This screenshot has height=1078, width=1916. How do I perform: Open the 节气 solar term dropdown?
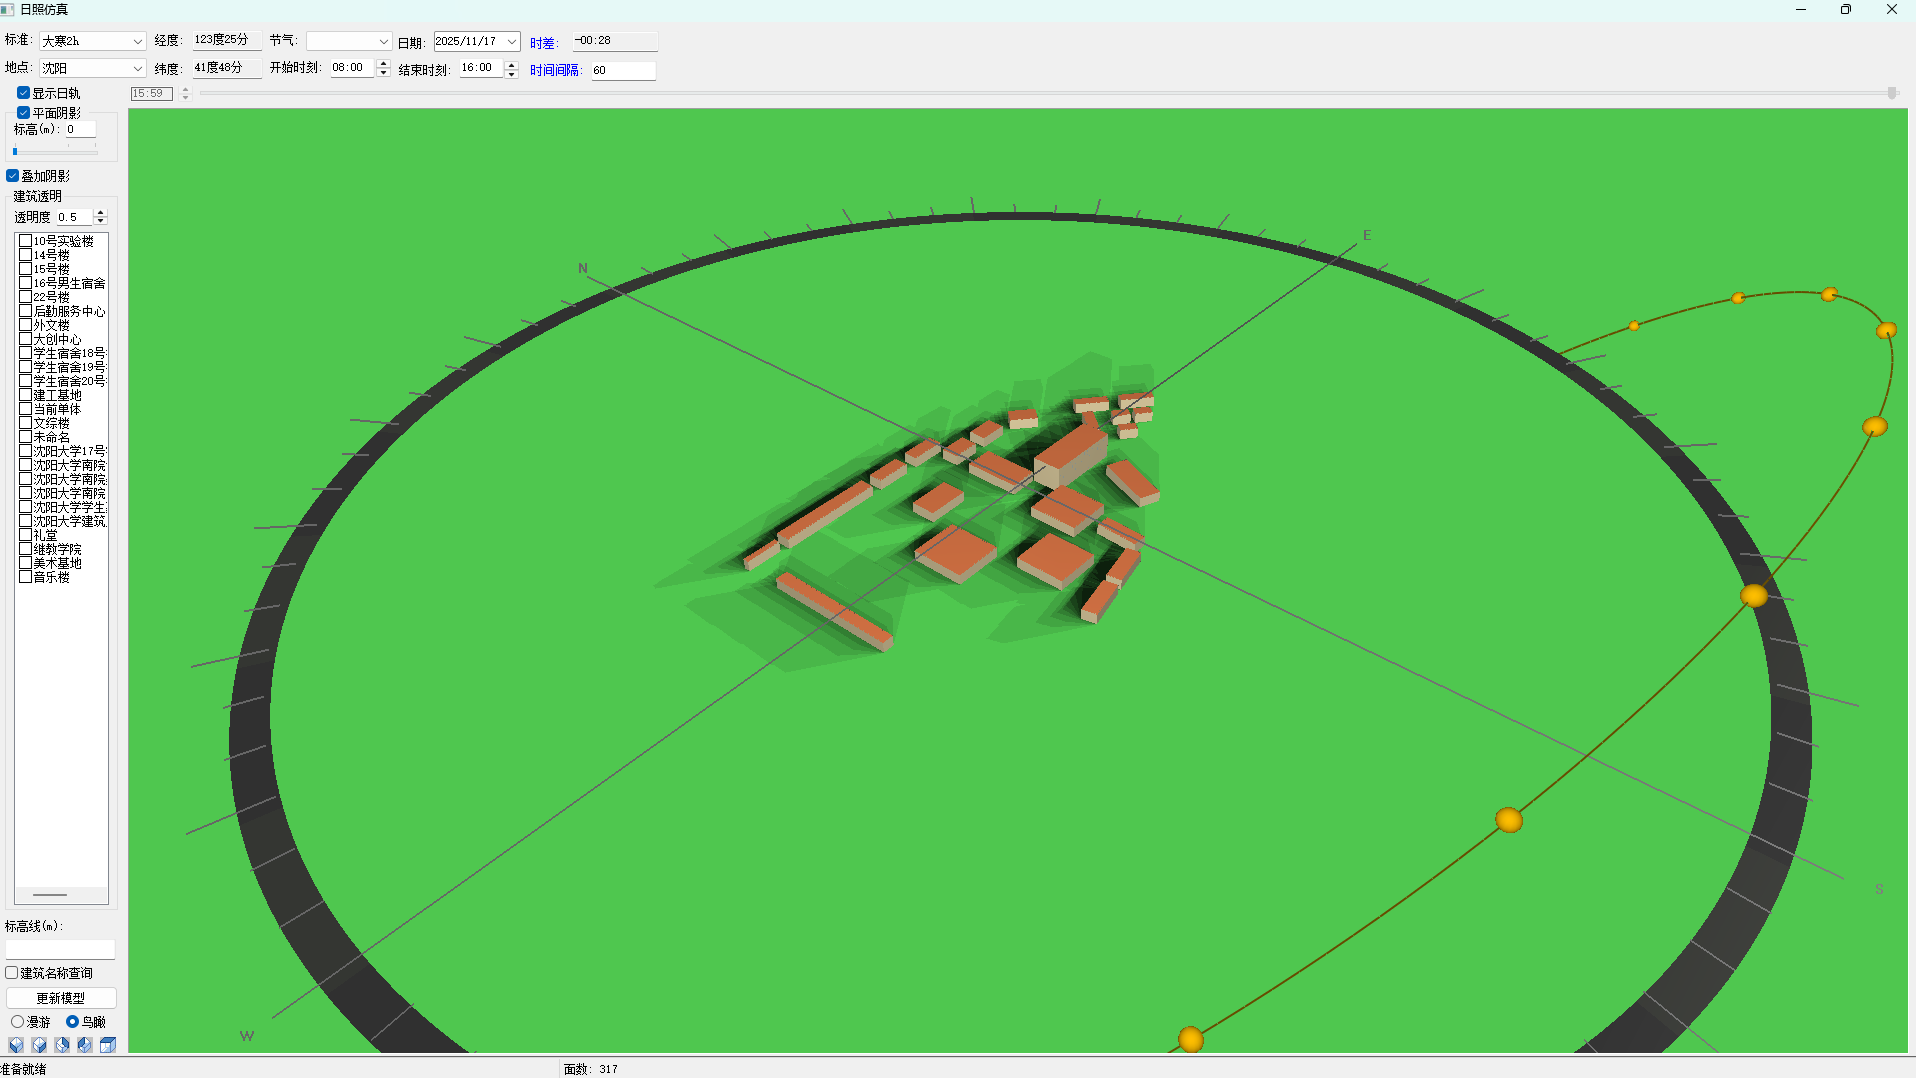point(383,41)
